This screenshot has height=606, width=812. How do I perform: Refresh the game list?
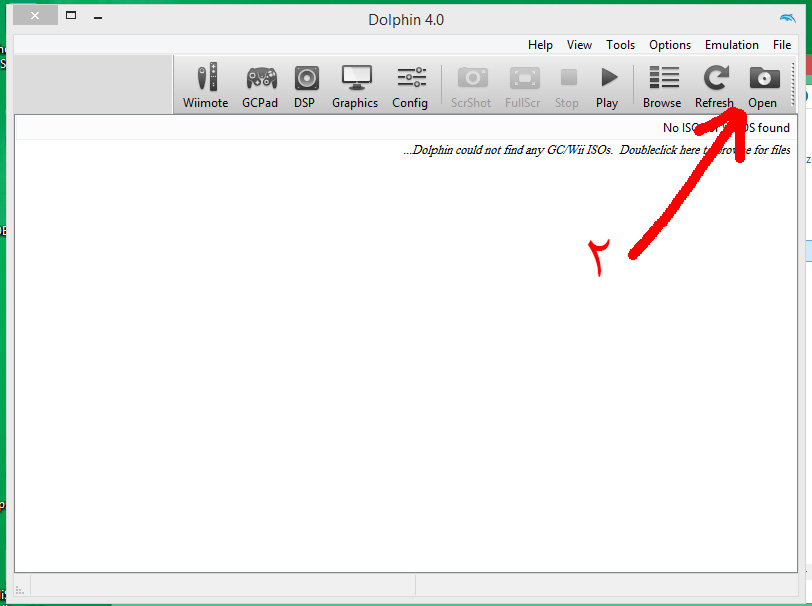coord(715,85)
